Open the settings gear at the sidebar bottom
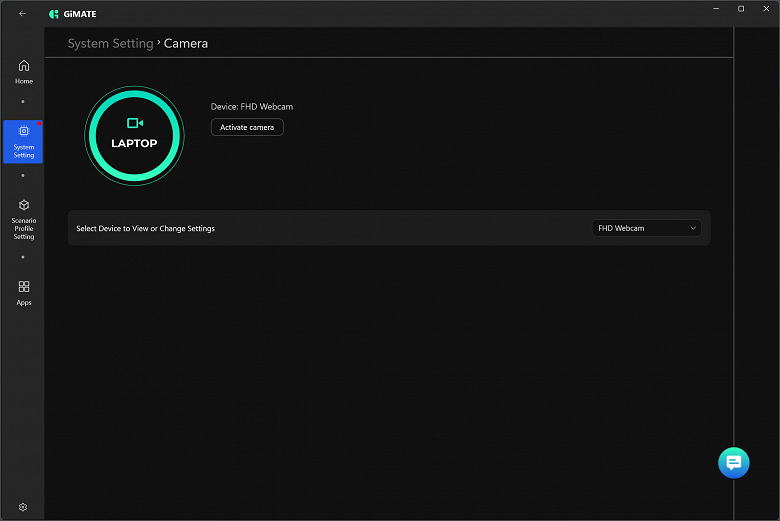780x521 pixels. click(x=23, y=507)
